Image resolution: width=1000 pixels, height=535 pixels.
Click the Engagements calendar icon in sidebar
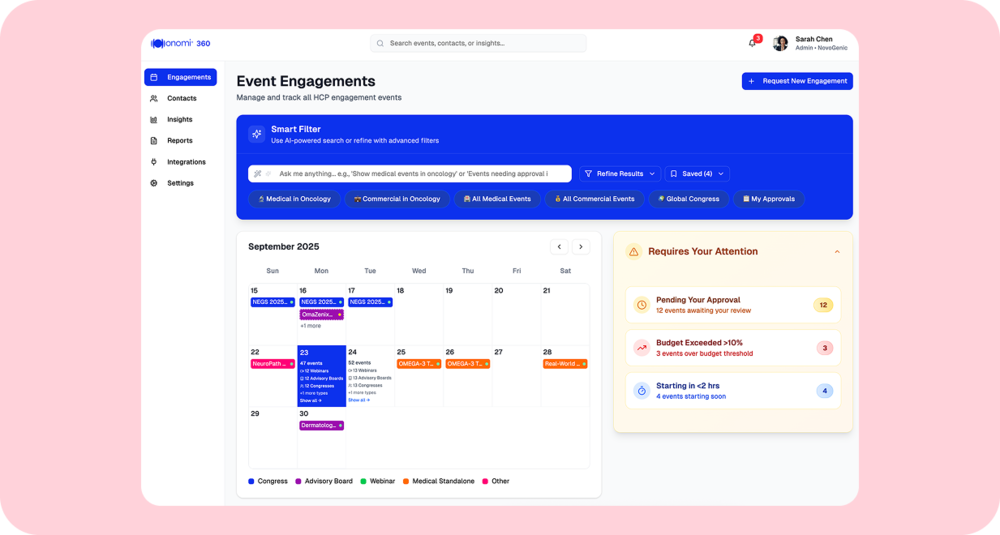[x=154, y=77]
